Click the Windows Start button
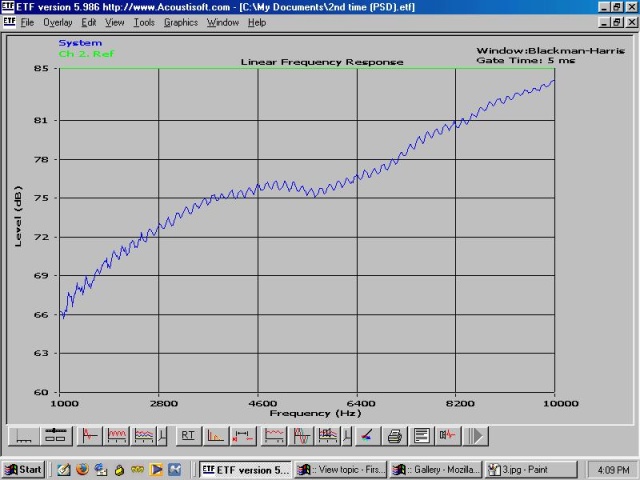This screenshot has width=640, height=480. coord(23,469)
